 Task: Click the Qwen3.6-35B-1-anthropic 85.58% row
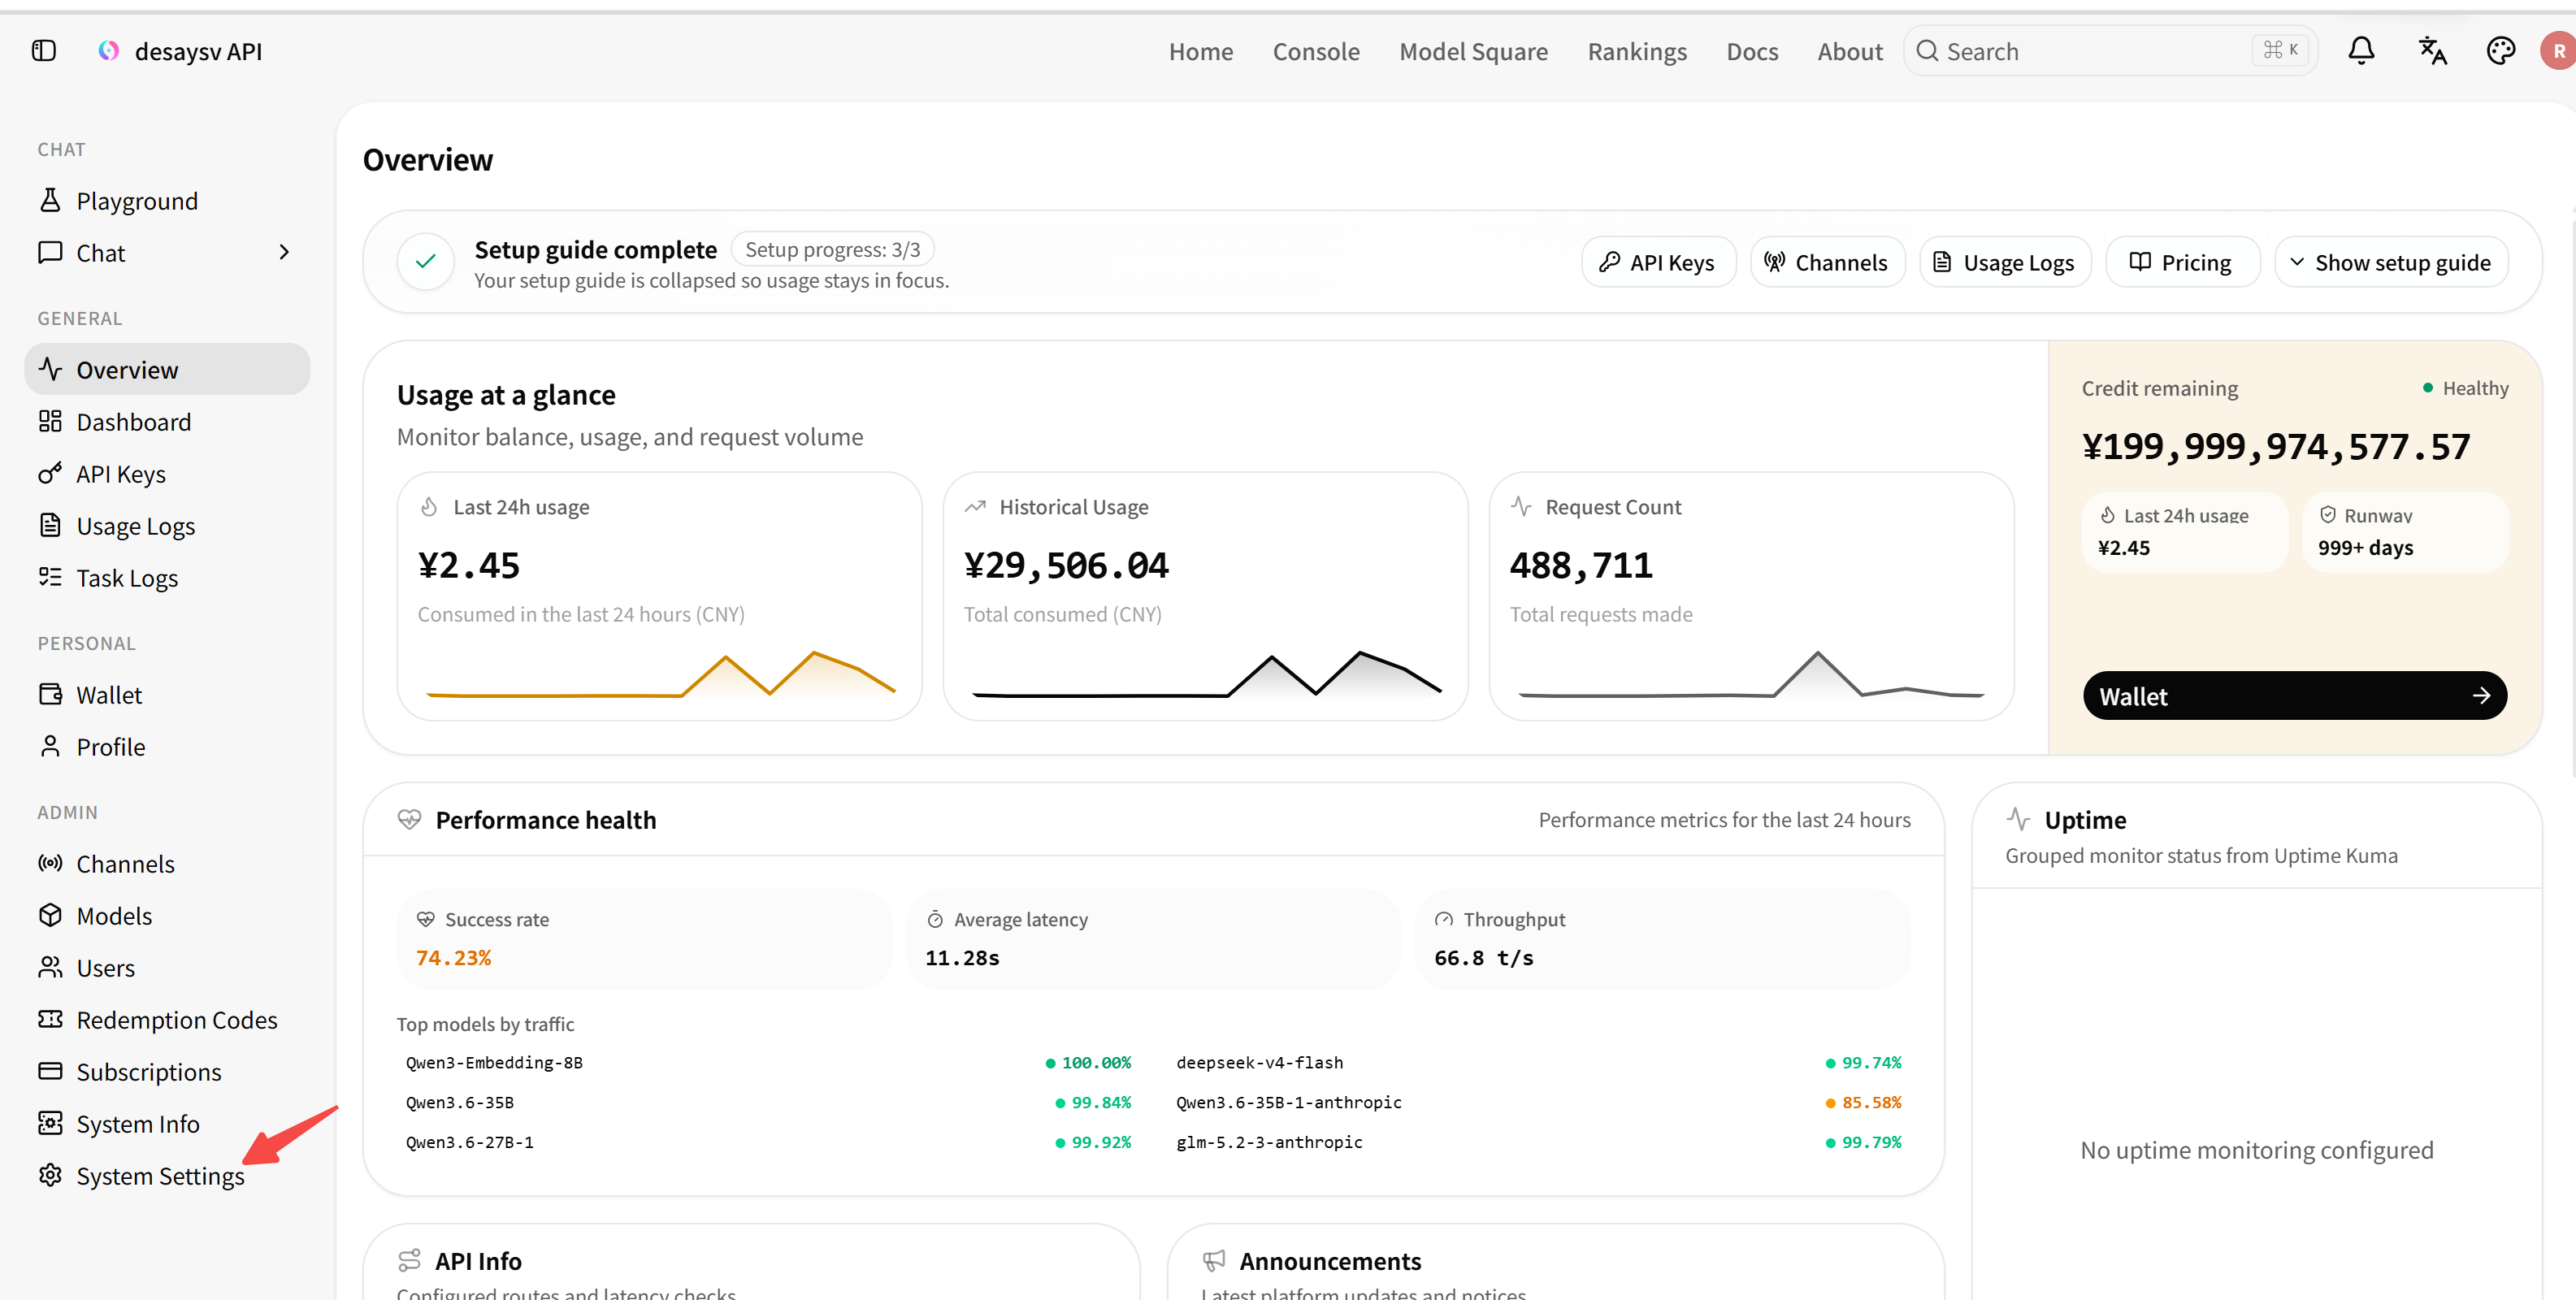click(1539, 1103)
